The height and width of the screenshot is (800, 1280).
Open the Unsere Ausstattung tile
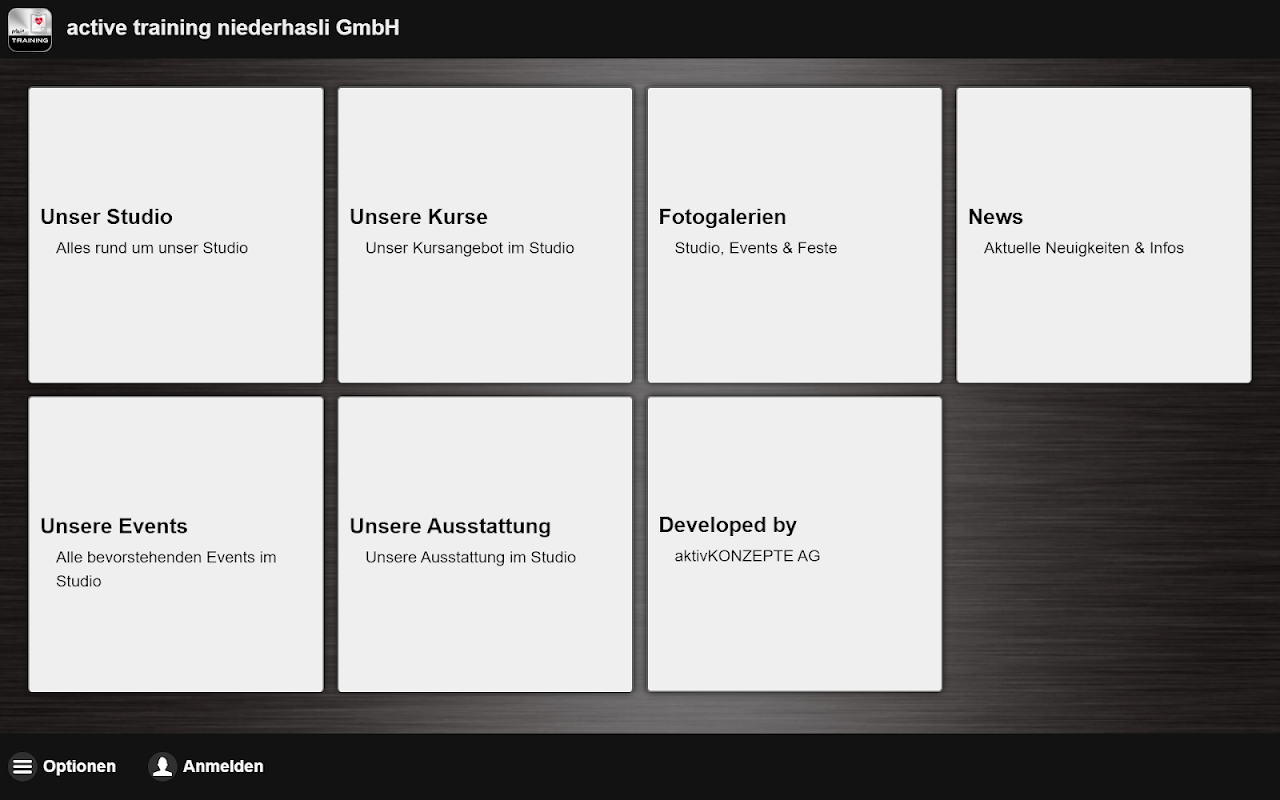pyautogui.click(x=485, y=544)
